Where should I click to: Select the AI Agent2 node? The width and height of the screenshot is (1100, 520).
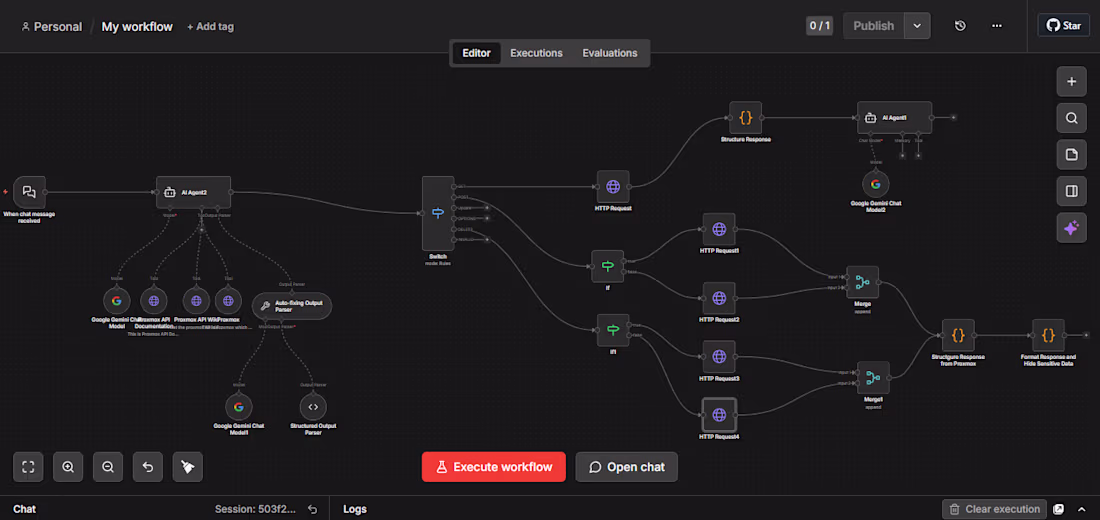[193, 192]
